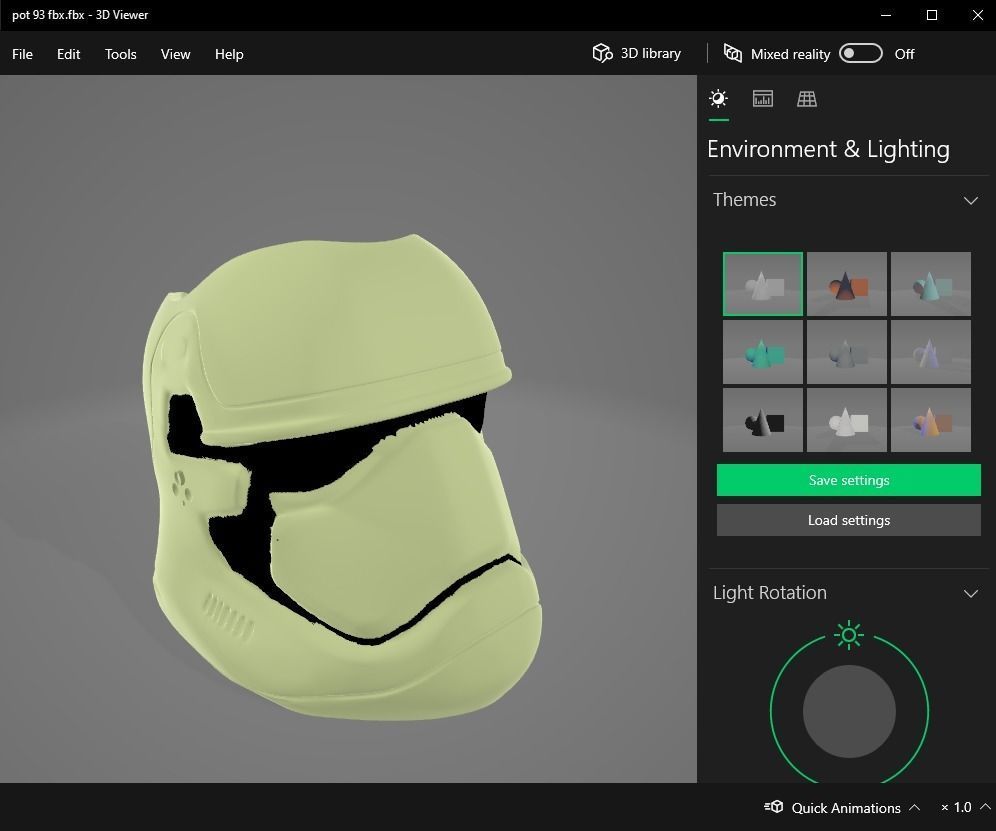
Task: Select the black shapes theme thumbnail
Action: coord(763,420)
